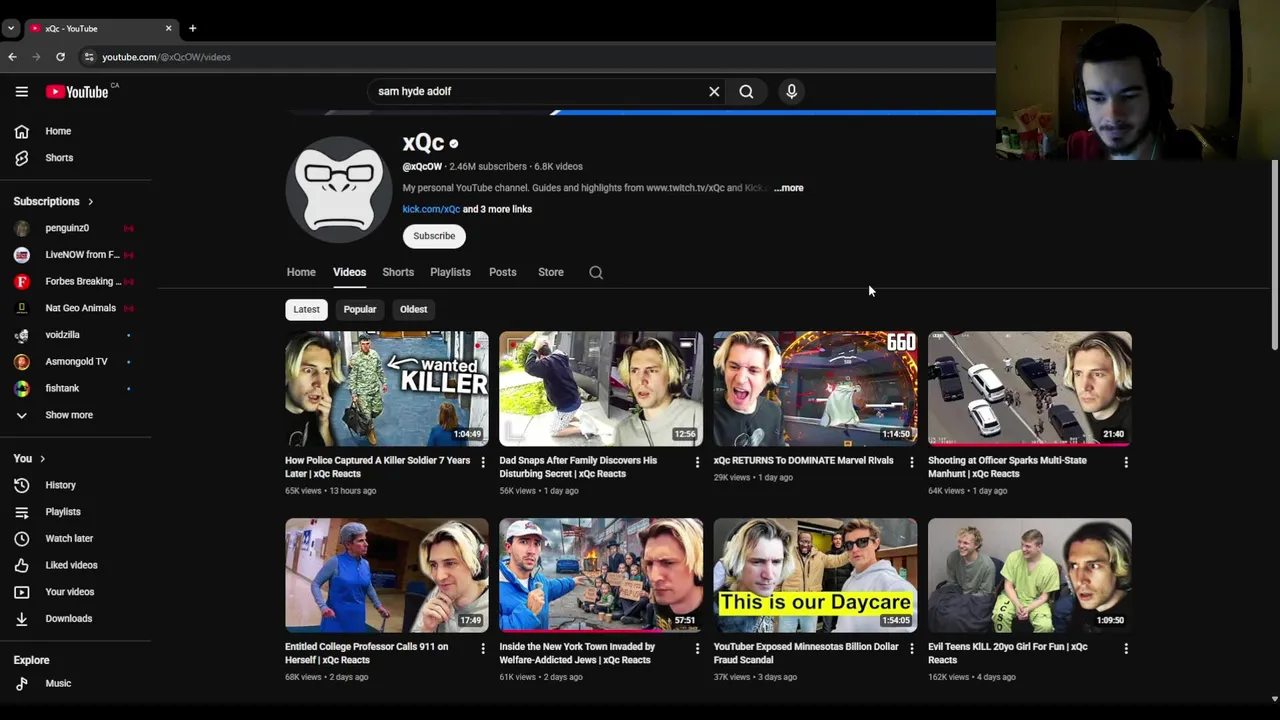Reload the page in browser
Screen dimensions: 1280x720
click(x=60, y=57)
